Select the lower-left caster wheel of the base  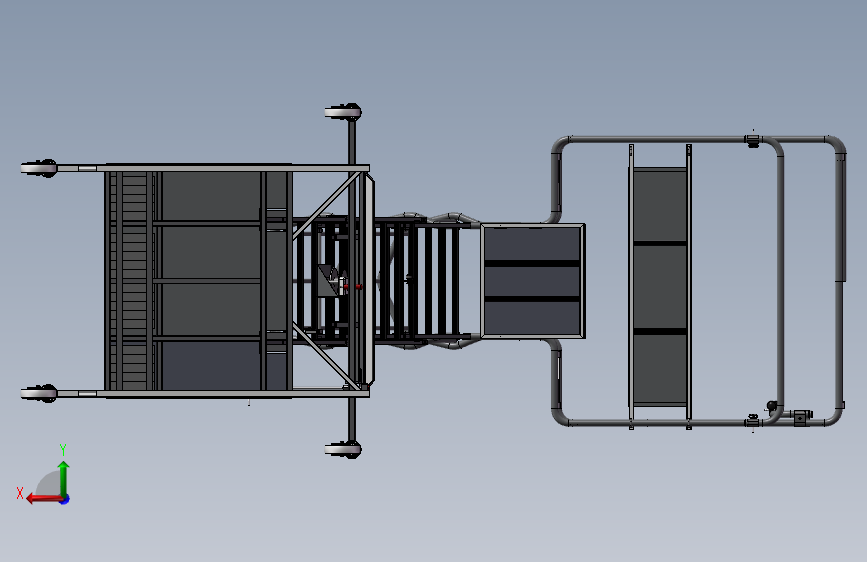click(39, 393)
